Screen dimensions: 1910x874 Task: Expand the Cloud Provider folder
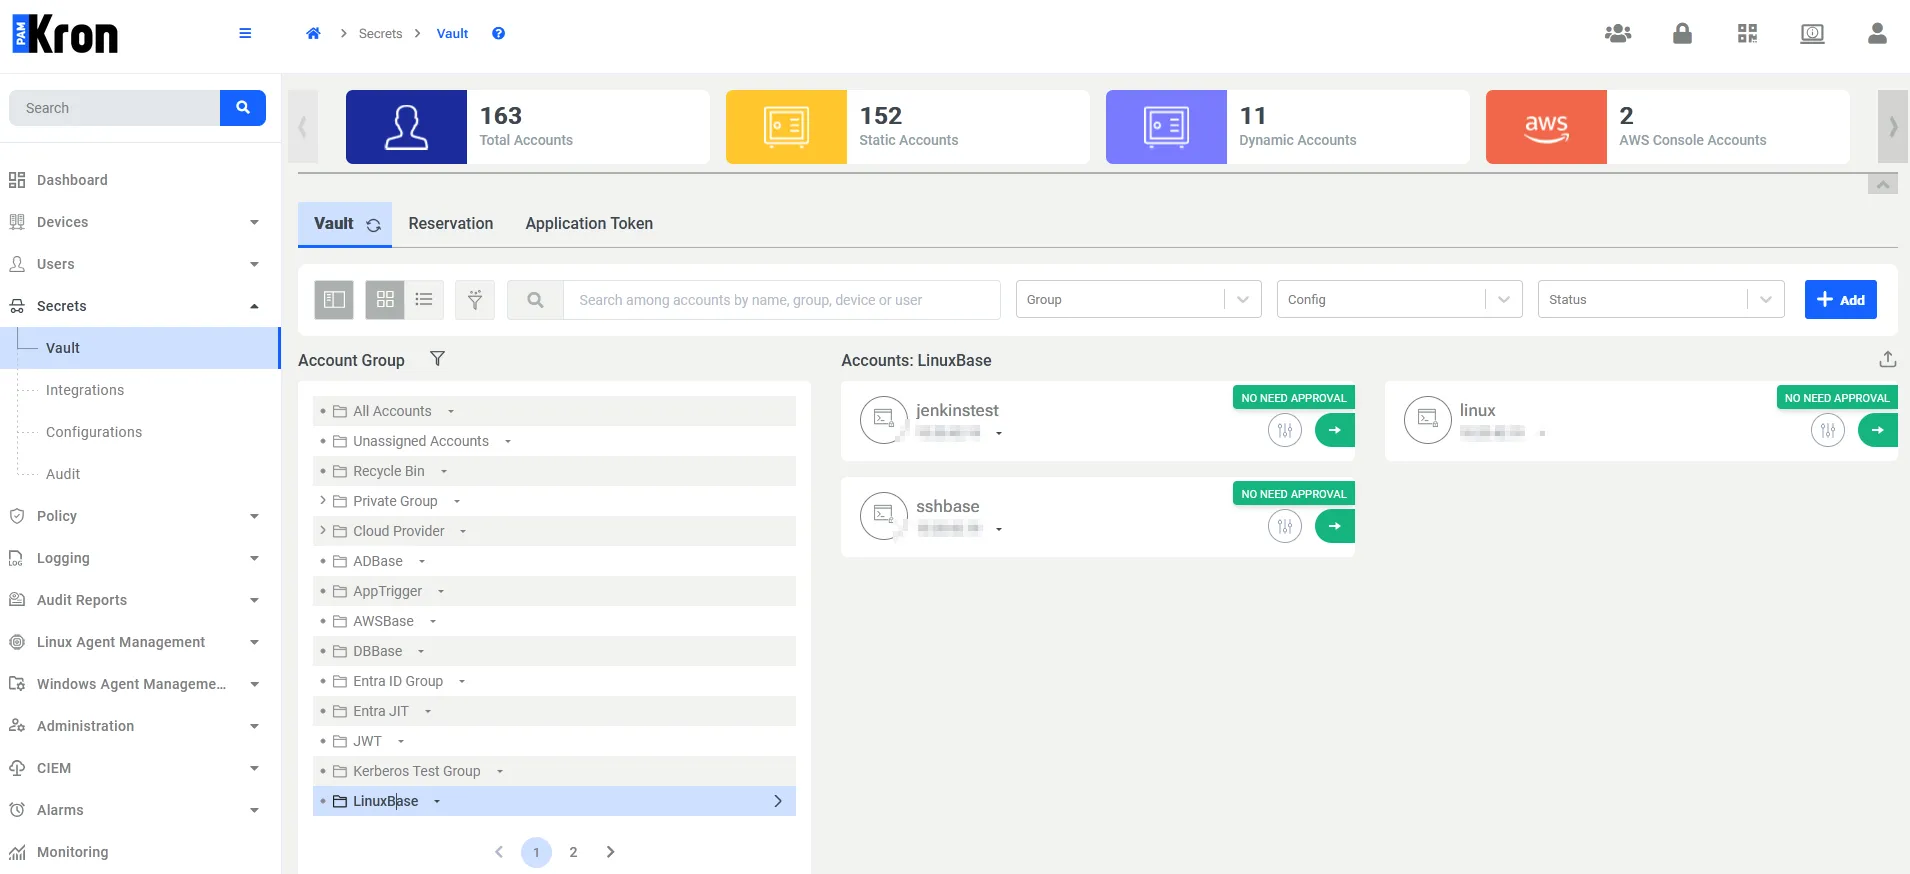click(322, 530)
